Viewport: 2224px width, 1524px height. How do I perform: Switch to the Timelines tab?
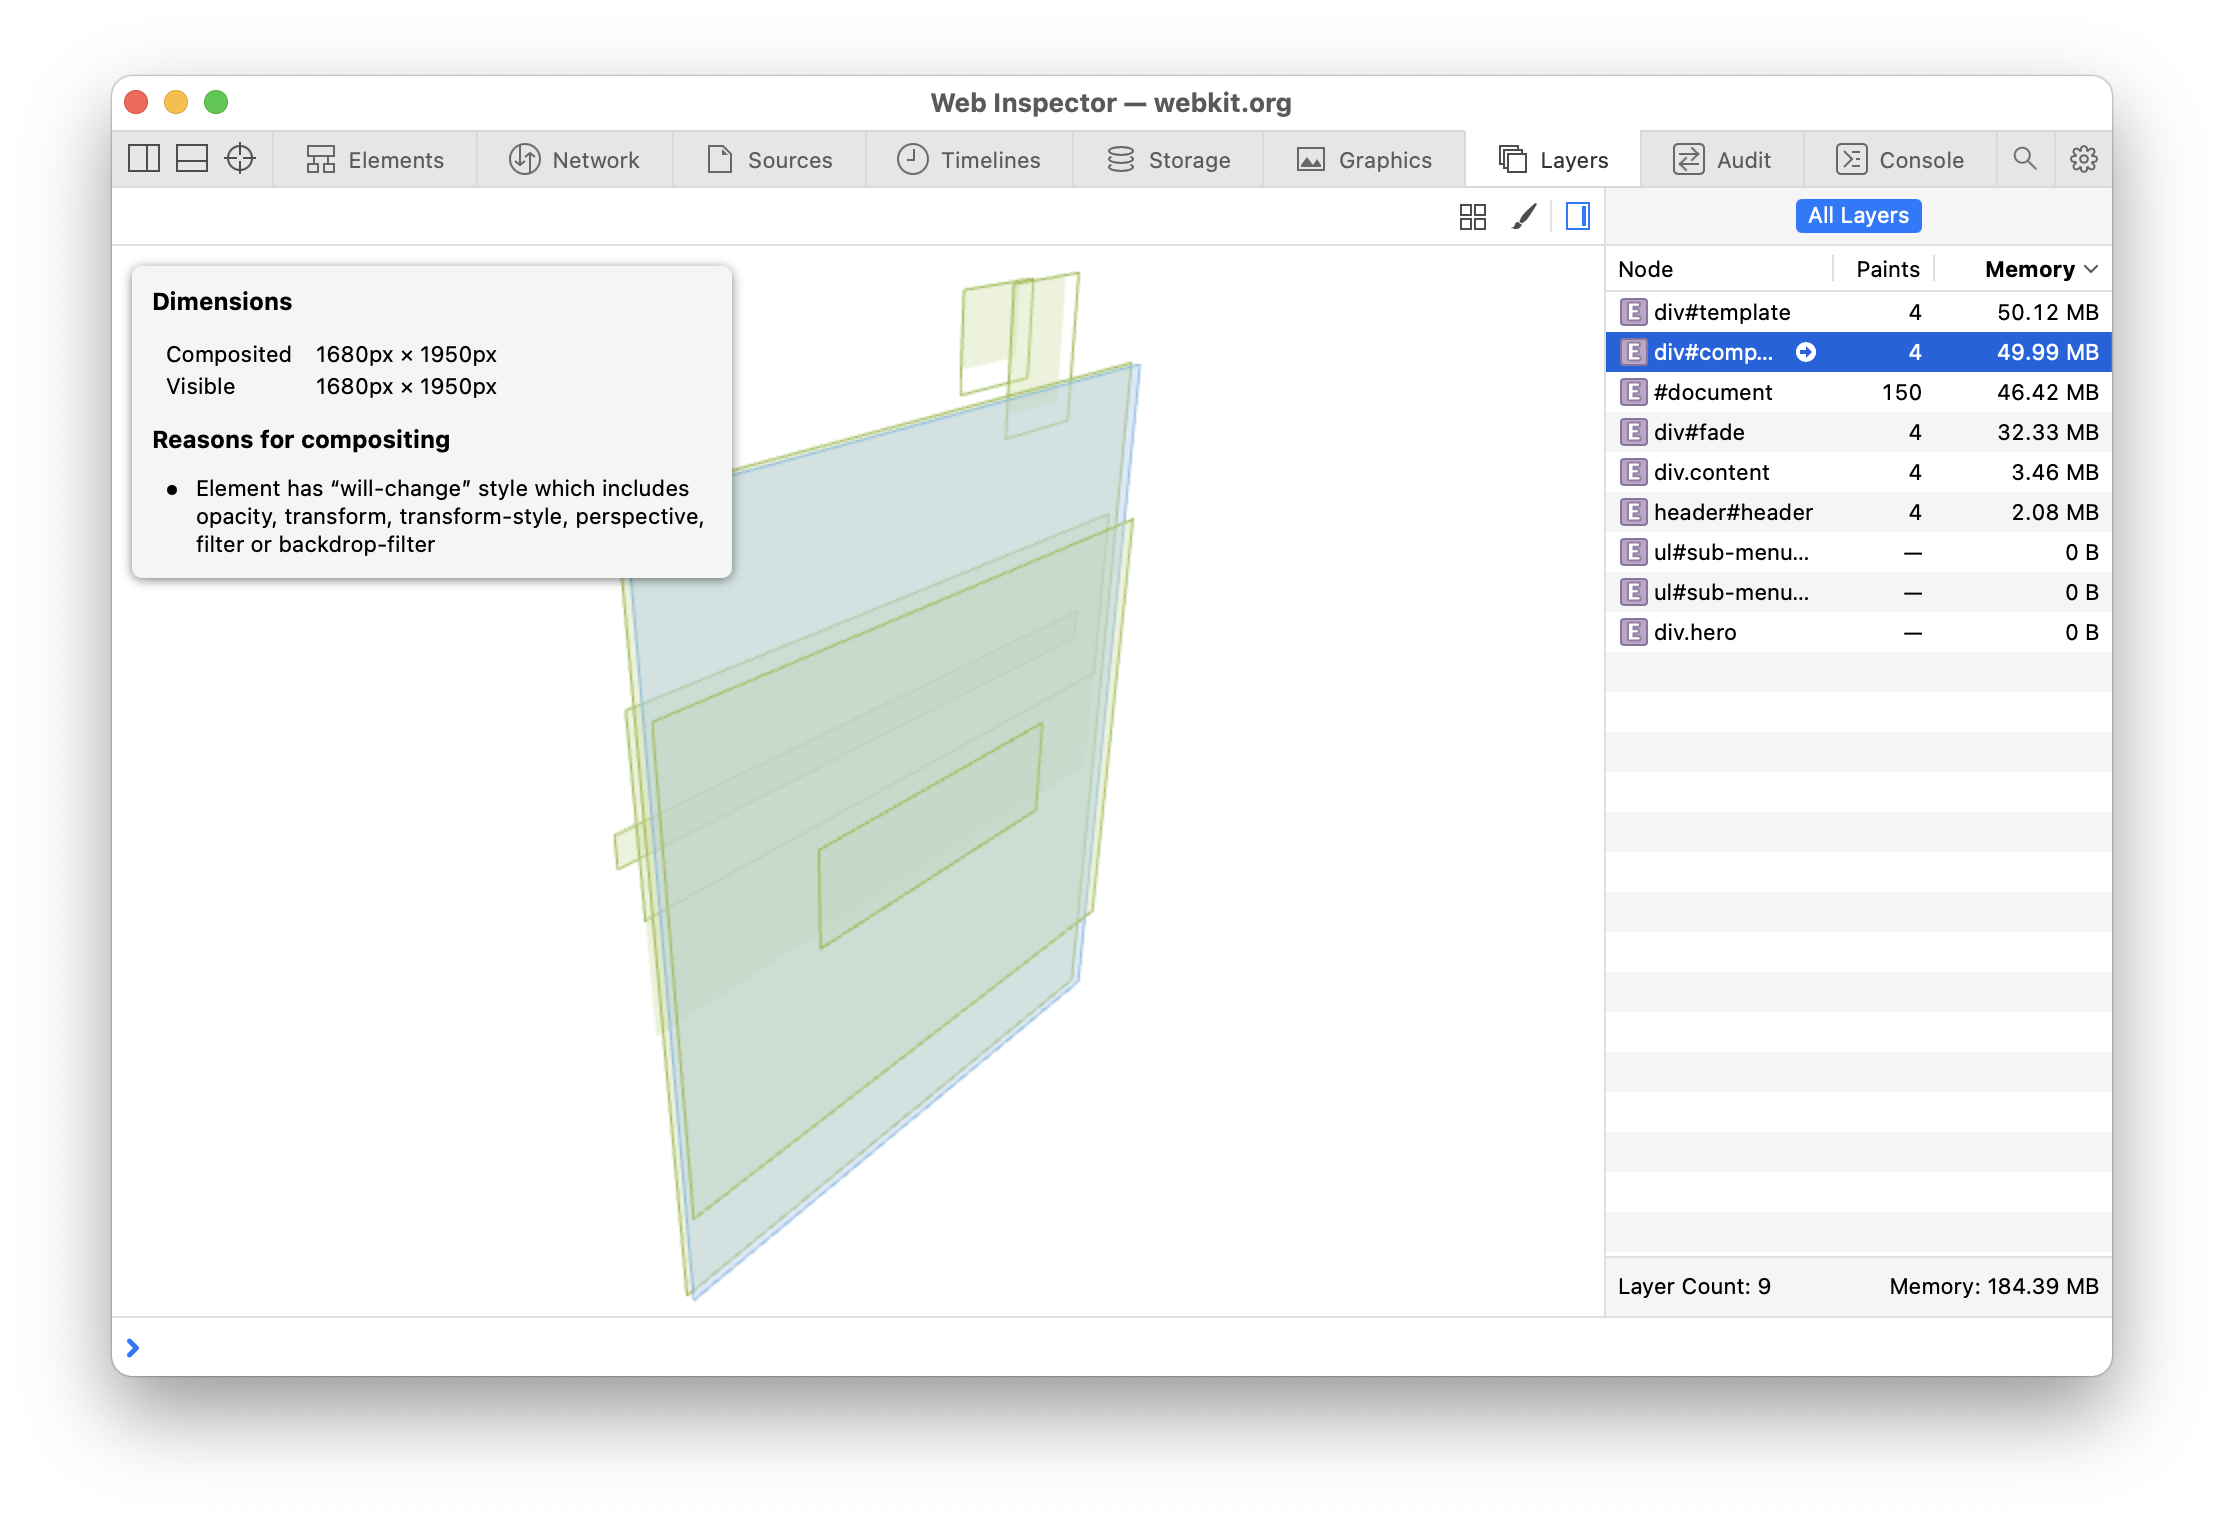(969, 160)
